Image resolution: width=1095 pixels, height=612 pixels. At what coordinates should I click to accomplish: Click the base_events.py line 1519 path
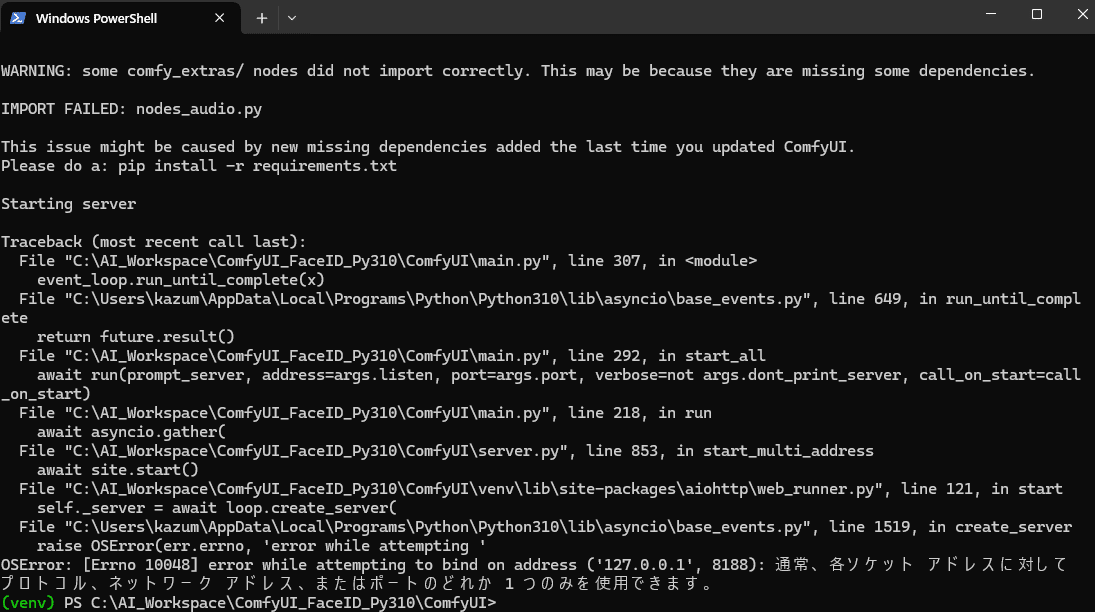click(400, 526)
